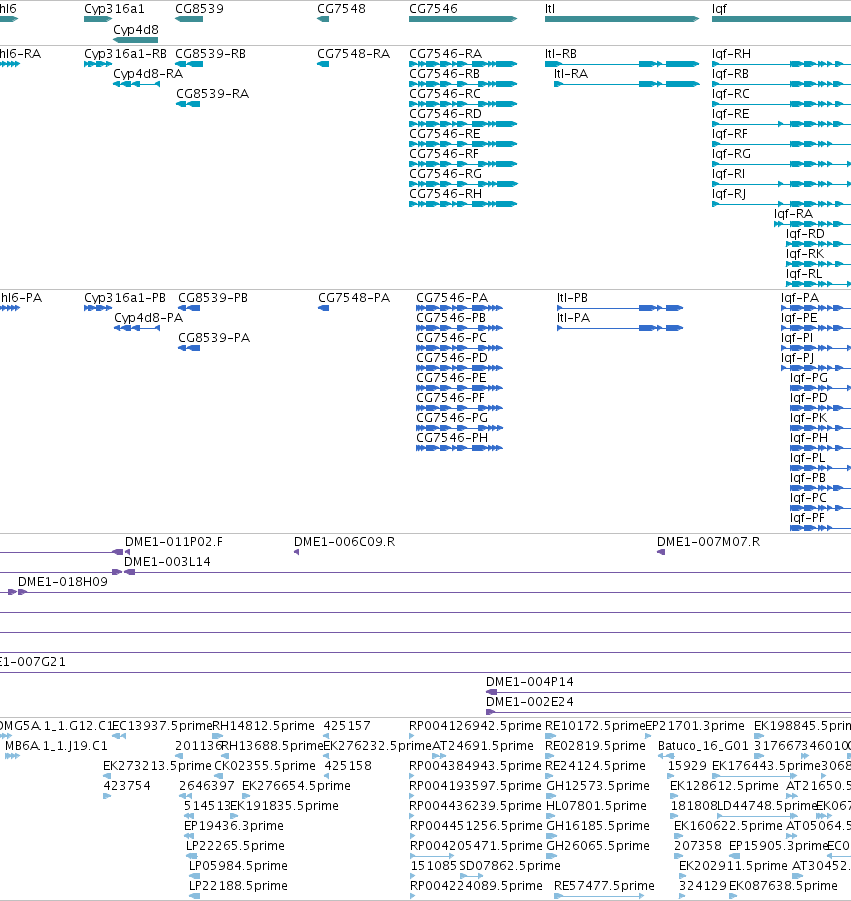Click protein Cyp4d8-PA label

click(x=148, y=318)
